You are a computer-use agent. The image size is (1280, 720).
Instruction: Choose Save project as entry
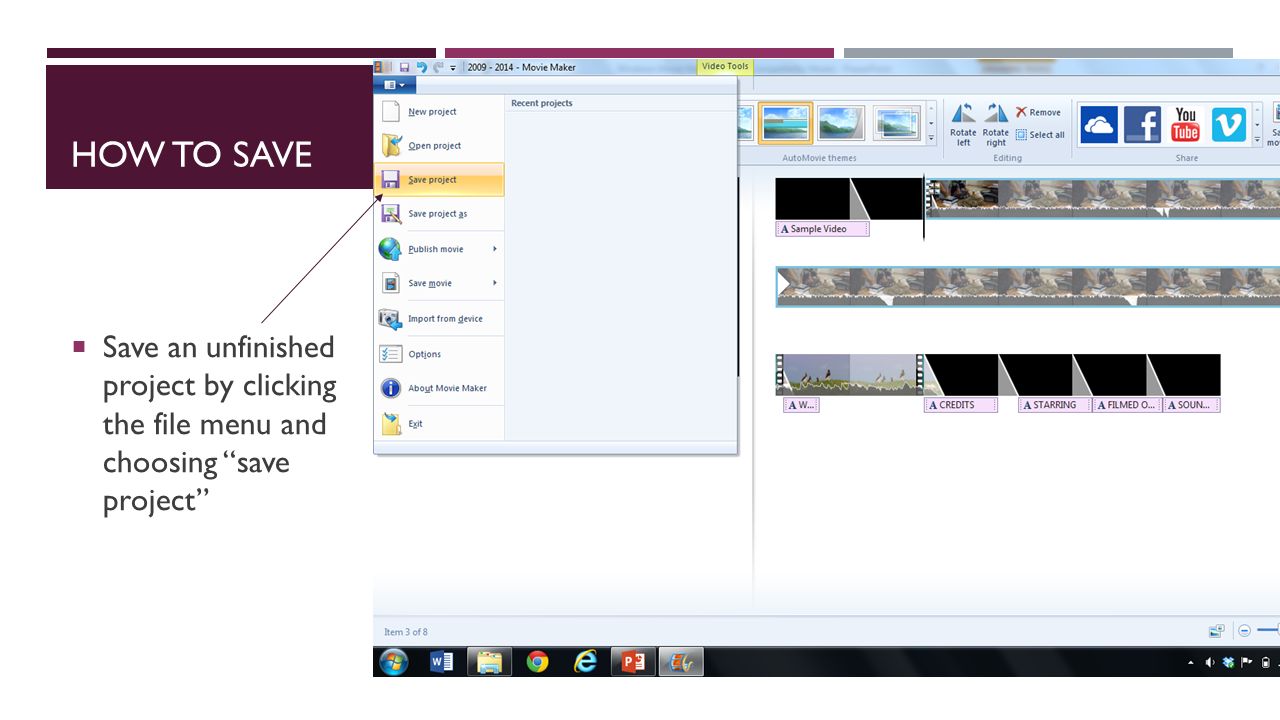(439, 214)
